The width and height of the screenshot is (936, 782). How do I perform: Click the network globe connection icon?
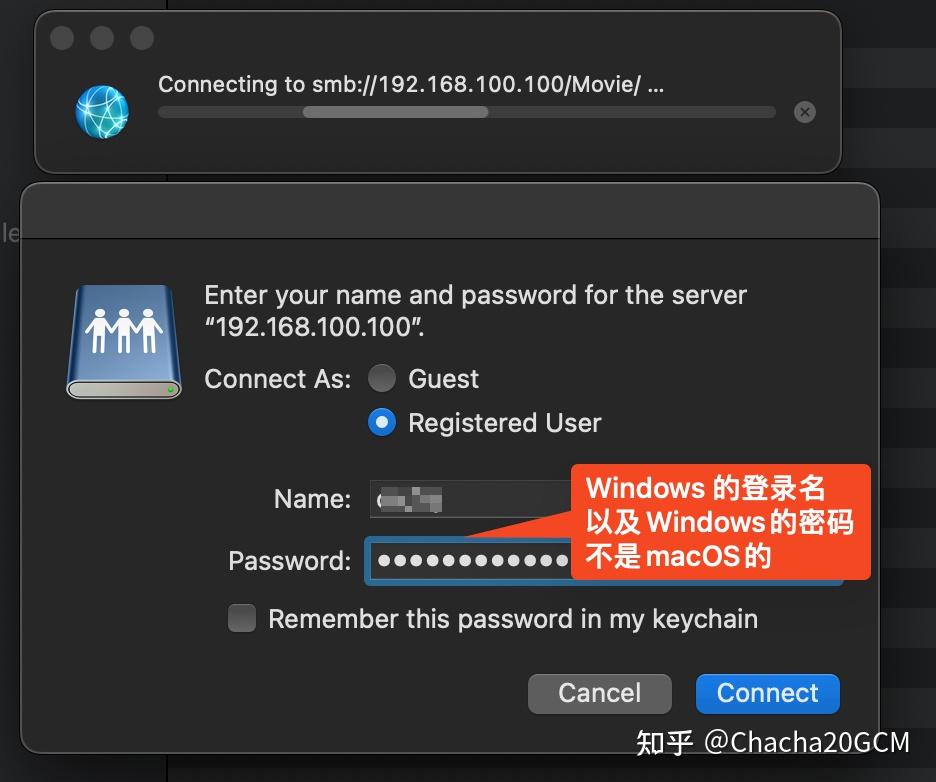tap(103, 112)
